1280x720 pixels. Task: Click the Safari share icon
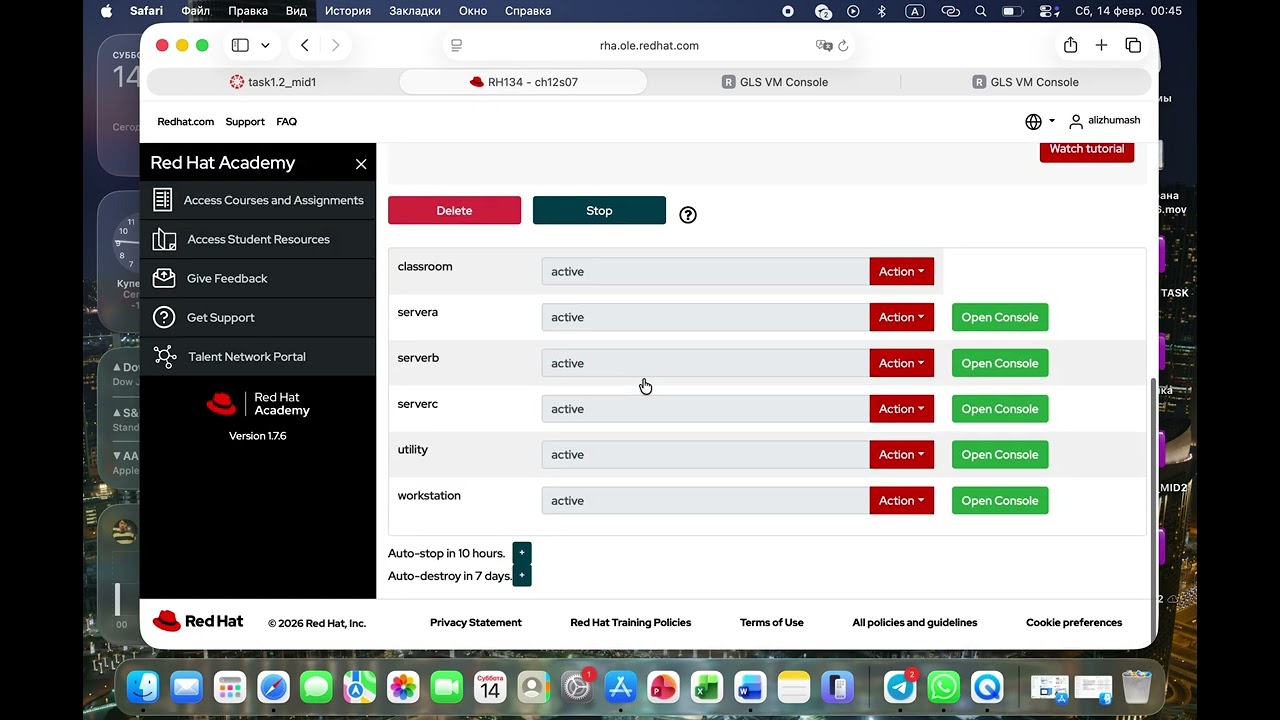coord(1070,45)
